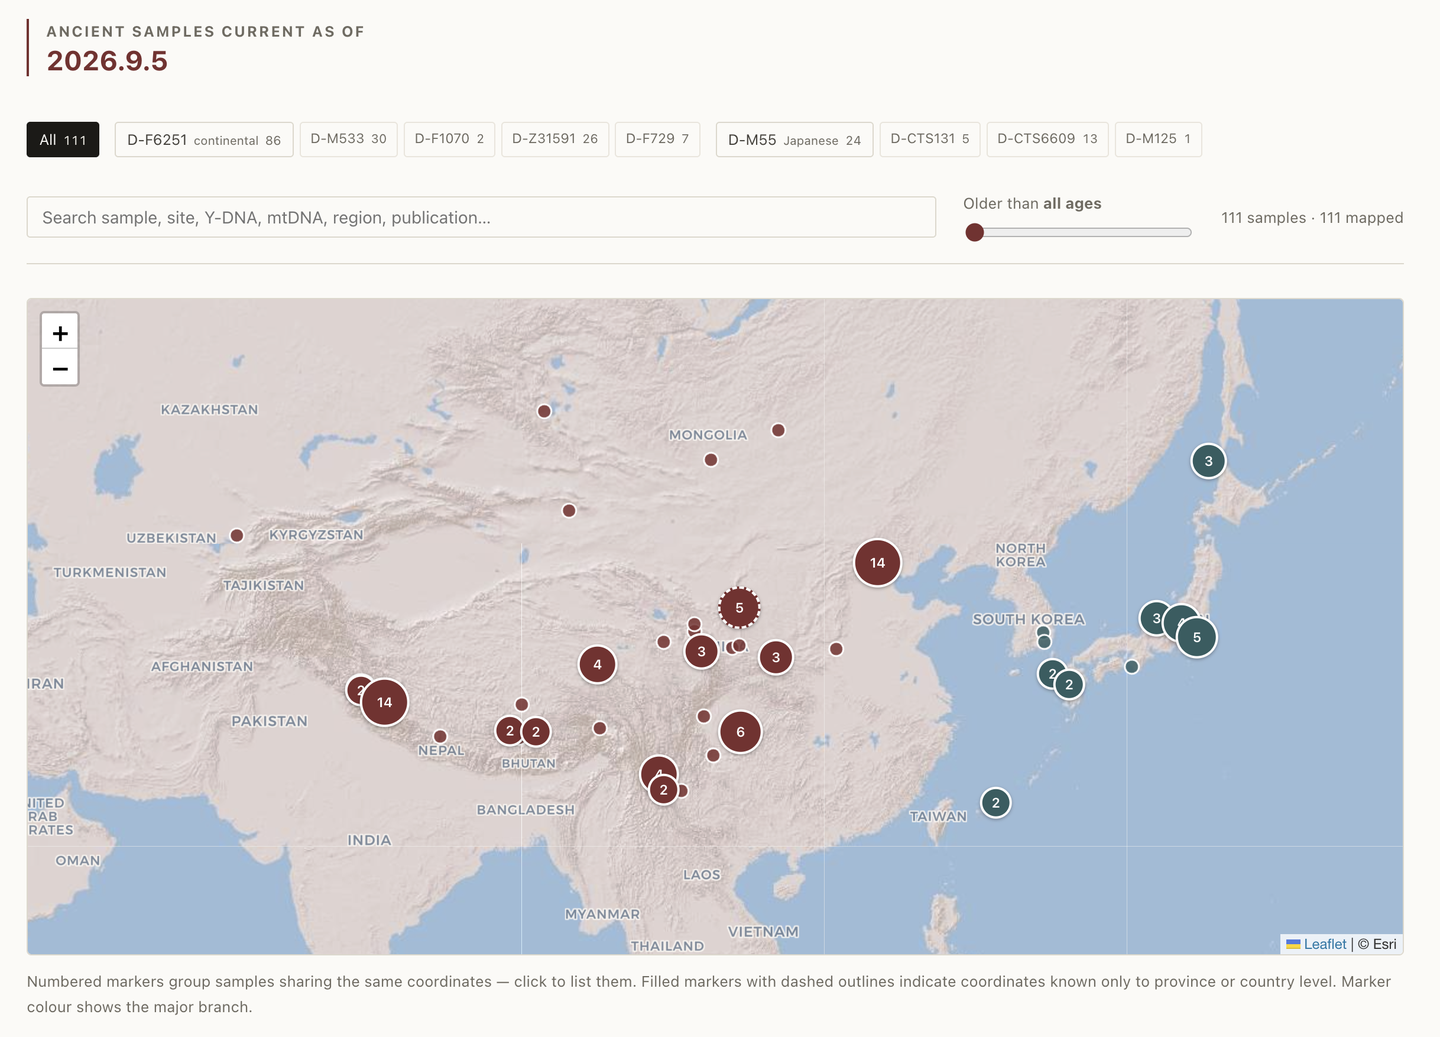
Task: Toggle the D-CTS6609 filter chip
Action: point(1047,139)
